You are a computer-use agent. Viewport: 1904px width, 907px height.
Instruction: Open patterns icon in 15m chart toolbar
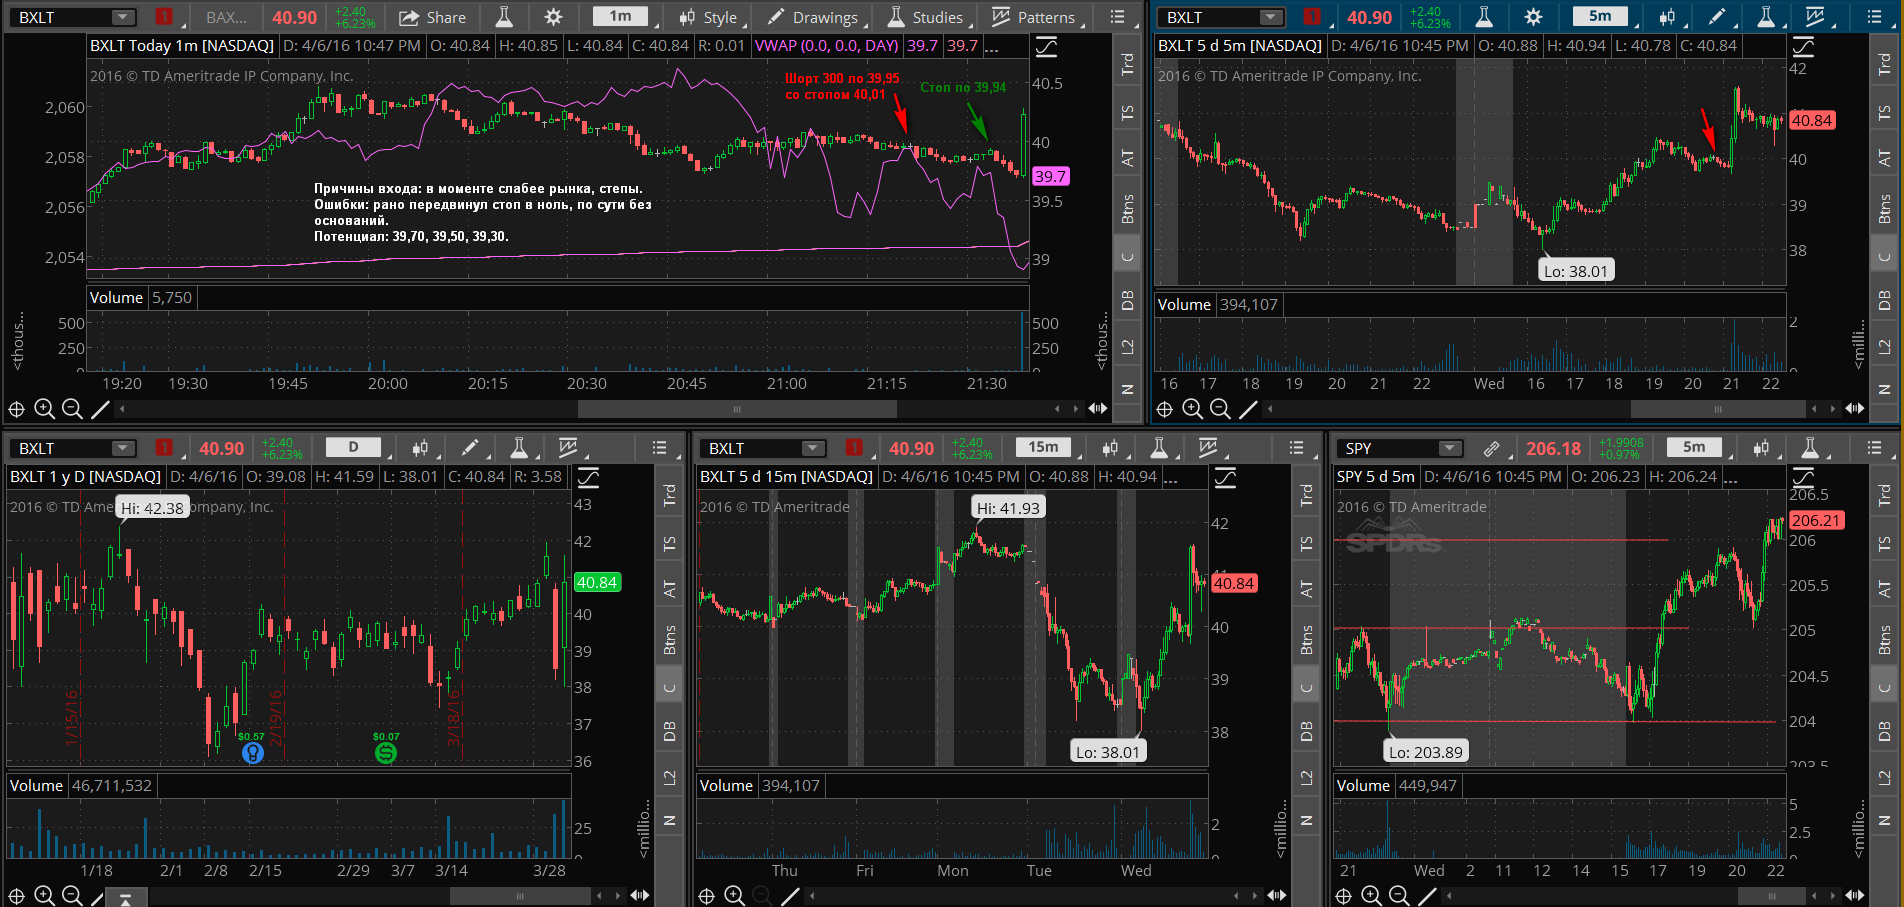[1208, 448]
